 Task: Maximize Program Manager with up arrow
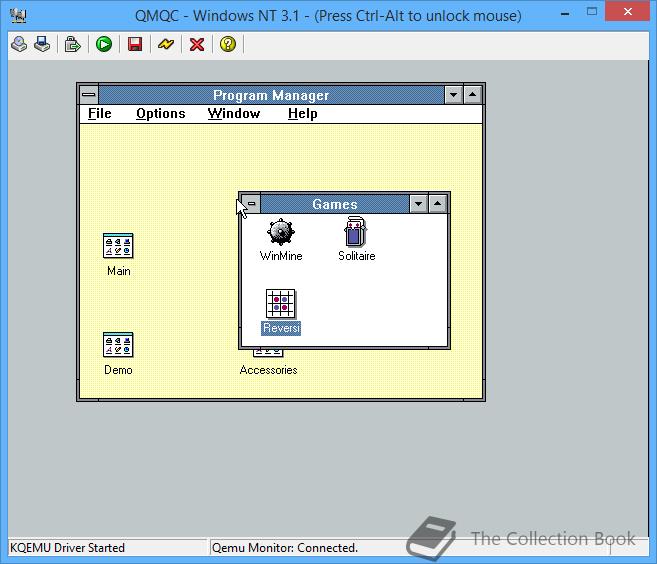[x=473, y=95]
